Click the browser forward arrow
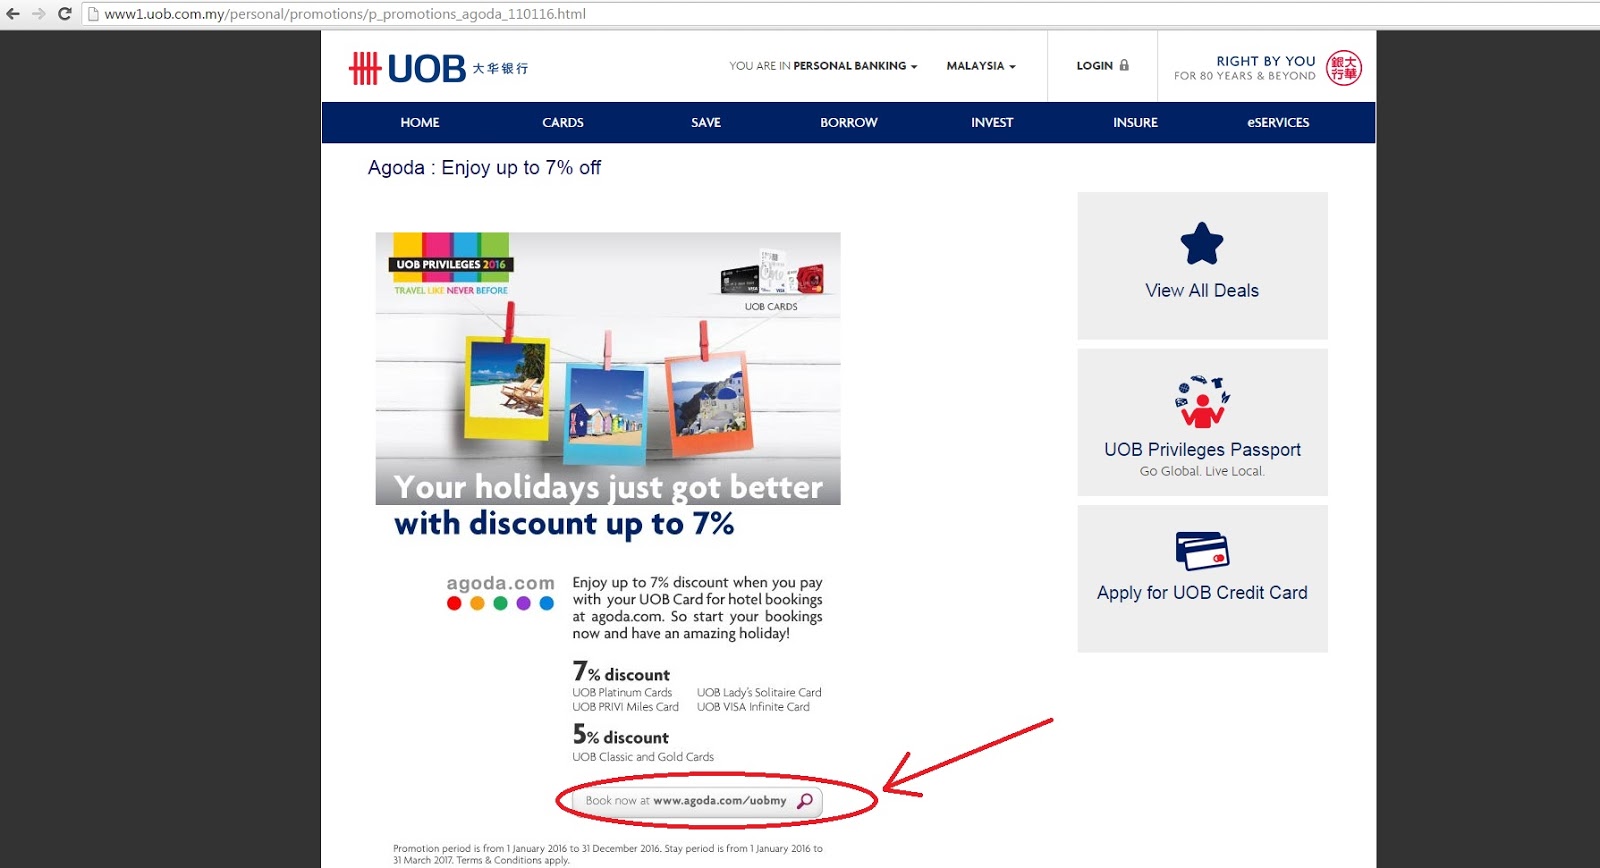 39,14
